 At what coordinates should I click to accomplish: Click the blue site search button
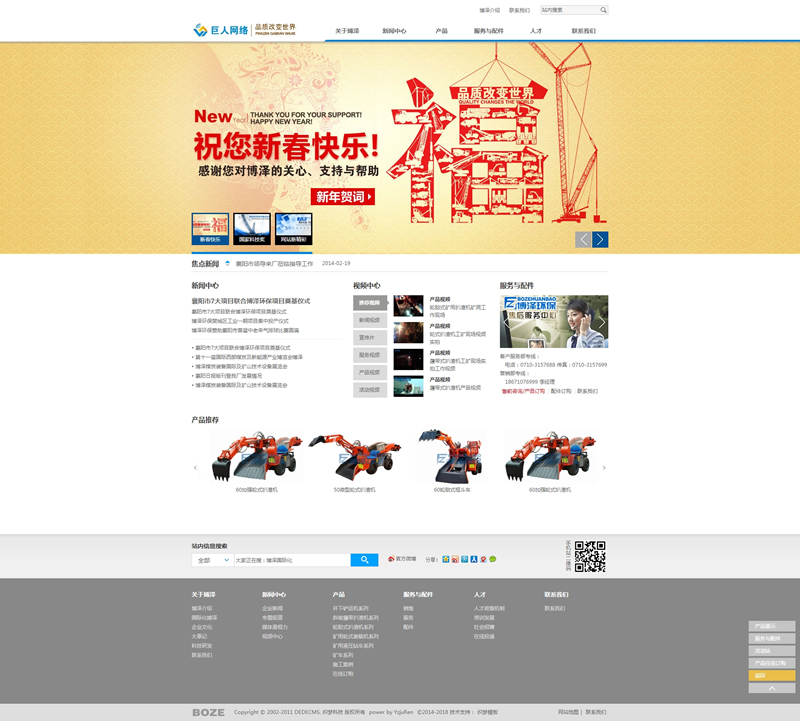[x=364, y=560]
